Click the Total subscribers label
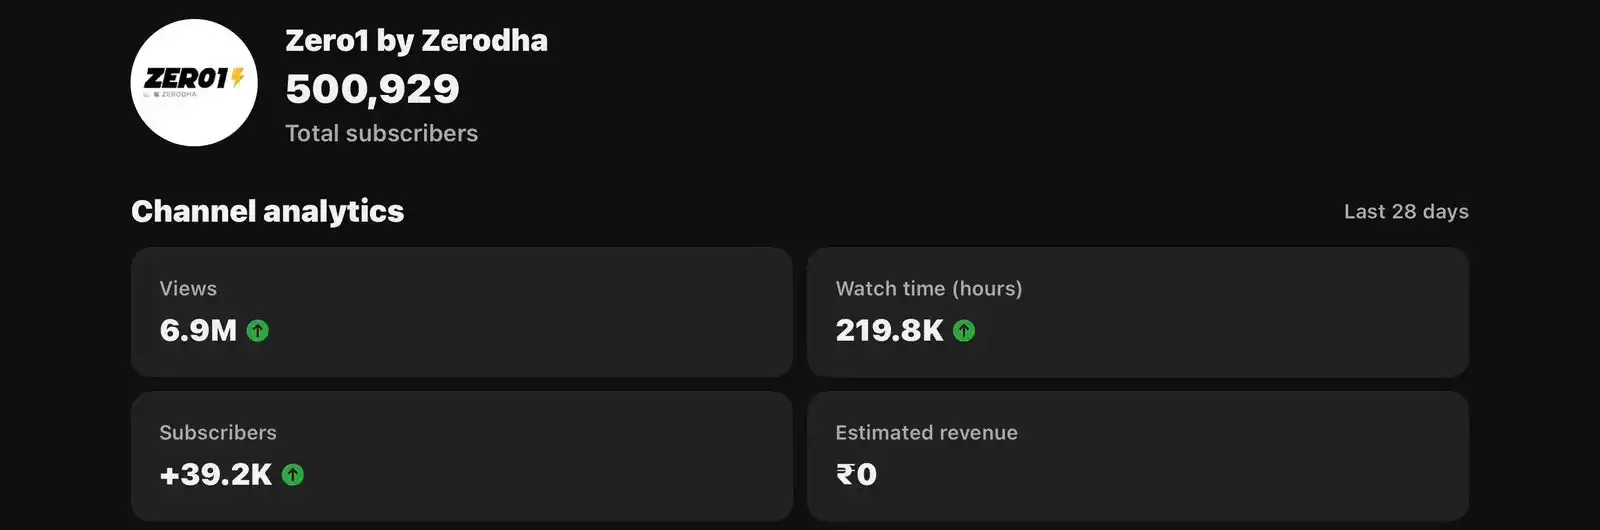1600x530 pixels. pos(382,134)
